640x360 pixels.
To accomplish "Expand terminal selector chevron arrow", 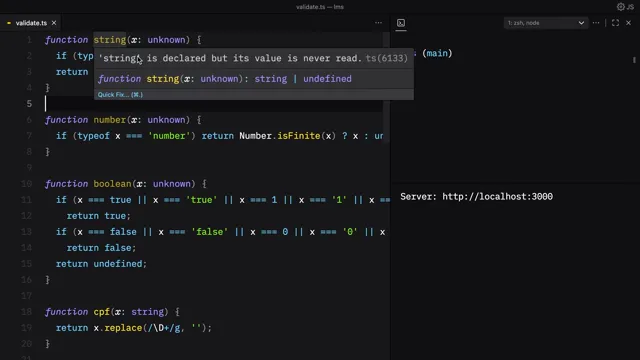I will [581, 23].
